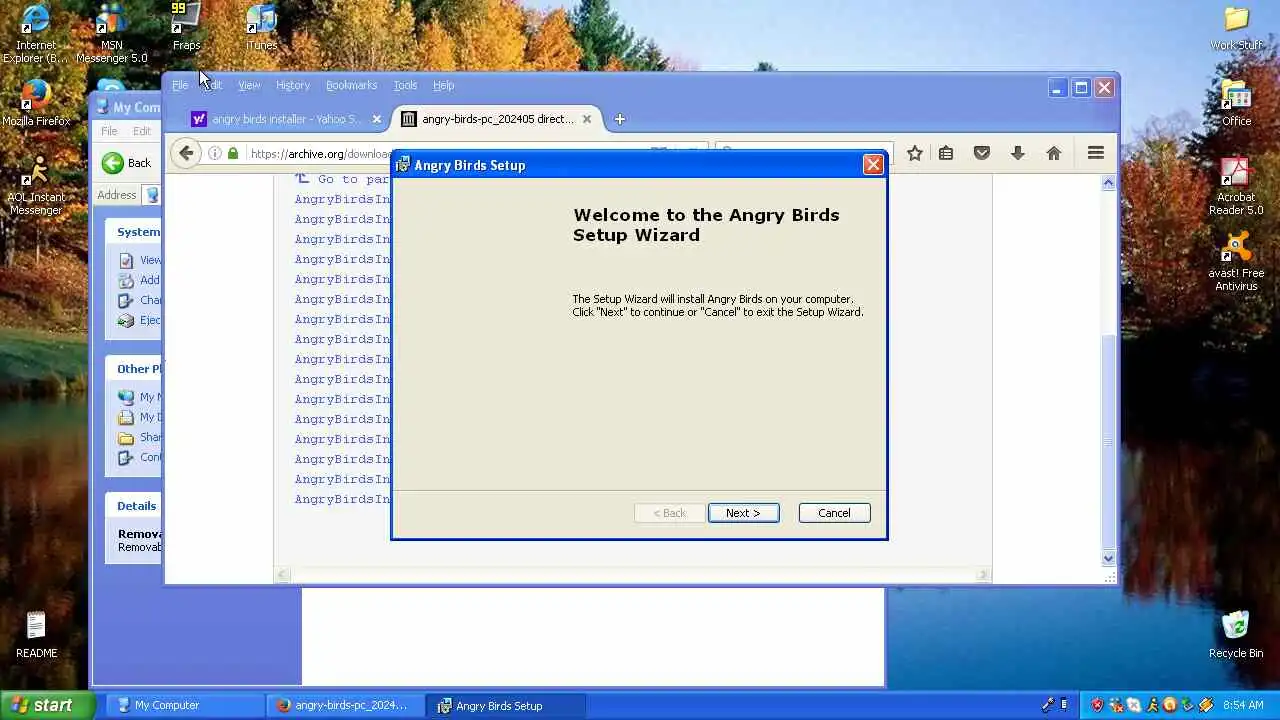Click the green padlock in URL bar

pyautogui.click(x=233, y=153)
